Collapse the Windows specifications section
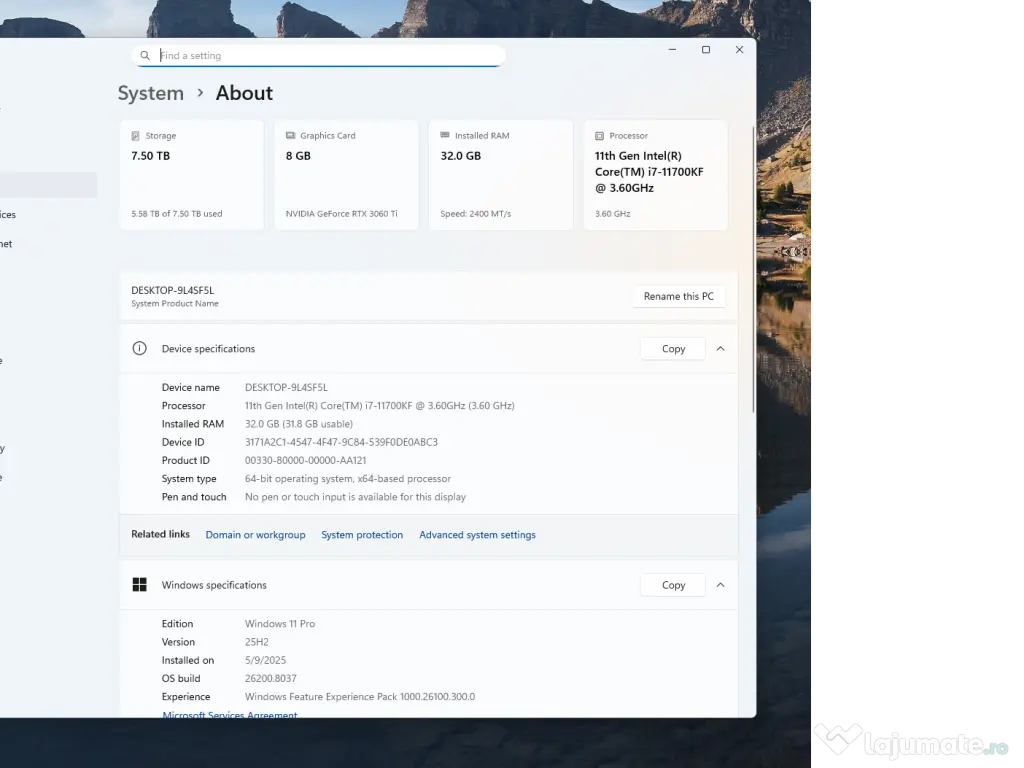The height and width of the screenshot is (768, 1024). tap(720, 585)
